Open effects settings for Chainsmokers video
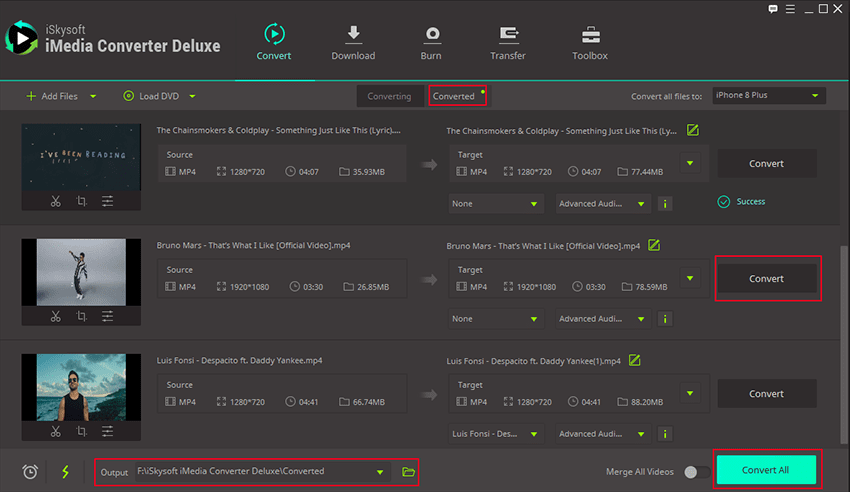Viewport: 850px width, 492px height. pos(107,202)
